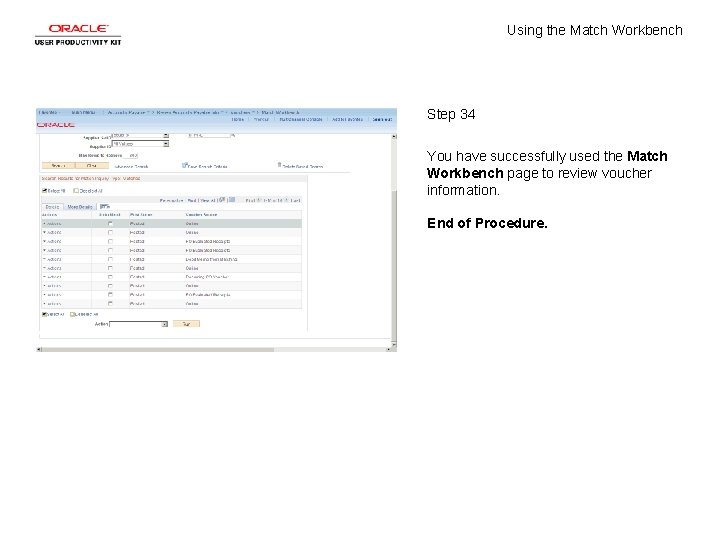The height and width of the screenshot is (540, 720).
Task: Open the Action dropdown below the grid
Action: 138,324
